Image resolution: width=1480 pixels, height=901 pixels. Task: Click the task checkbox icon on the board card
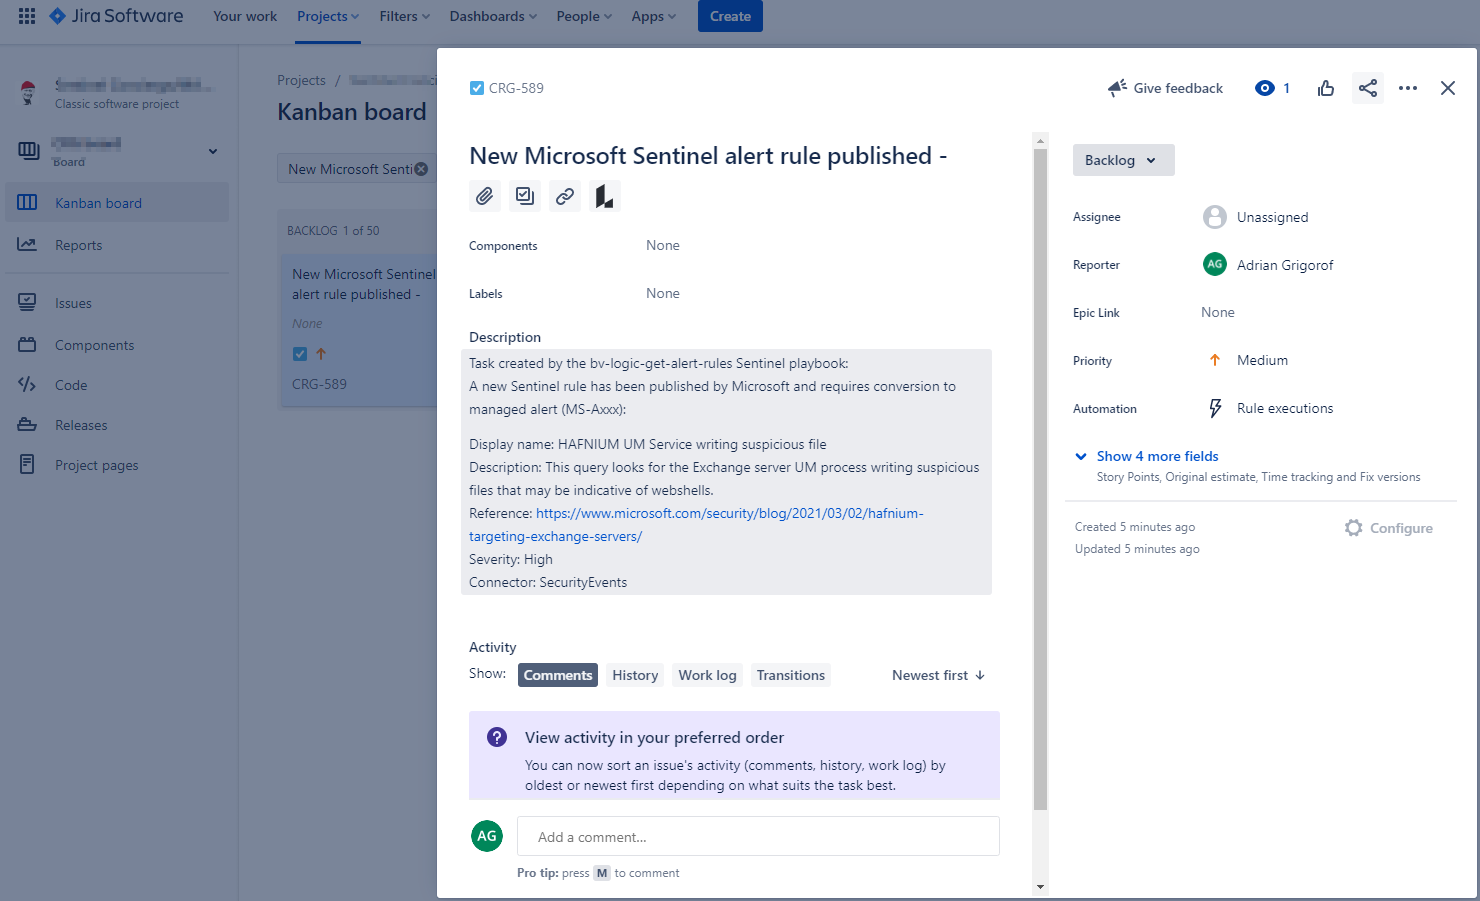300,354
